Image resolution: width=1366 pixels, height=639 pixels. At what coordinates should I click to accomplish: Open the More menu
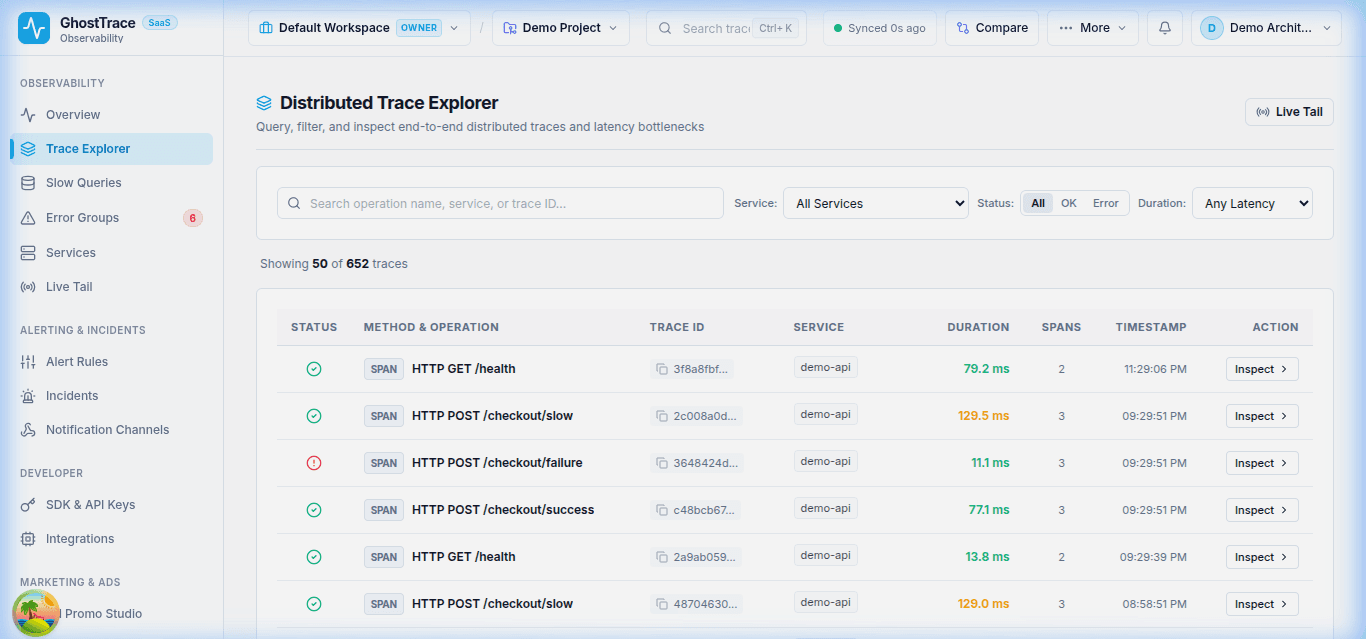point(1092,28)
